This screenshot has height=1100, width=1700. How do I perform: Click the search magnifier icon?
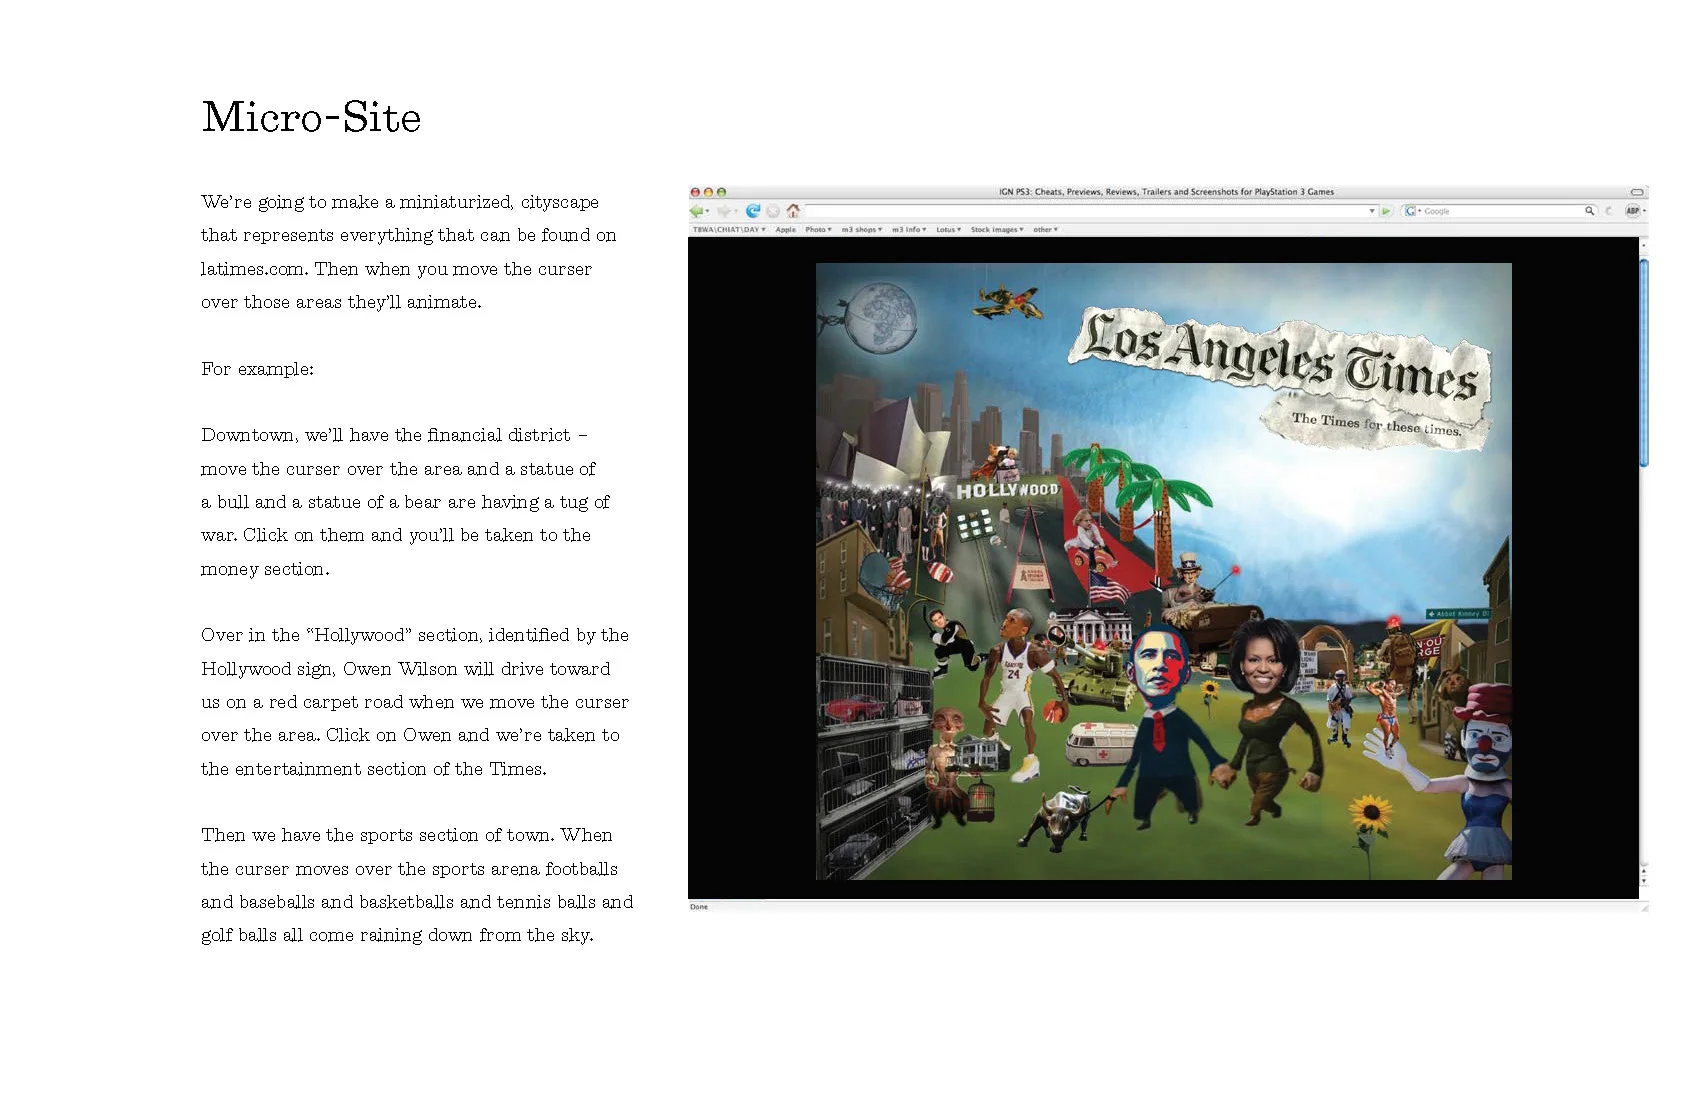tap(1589, 211)
